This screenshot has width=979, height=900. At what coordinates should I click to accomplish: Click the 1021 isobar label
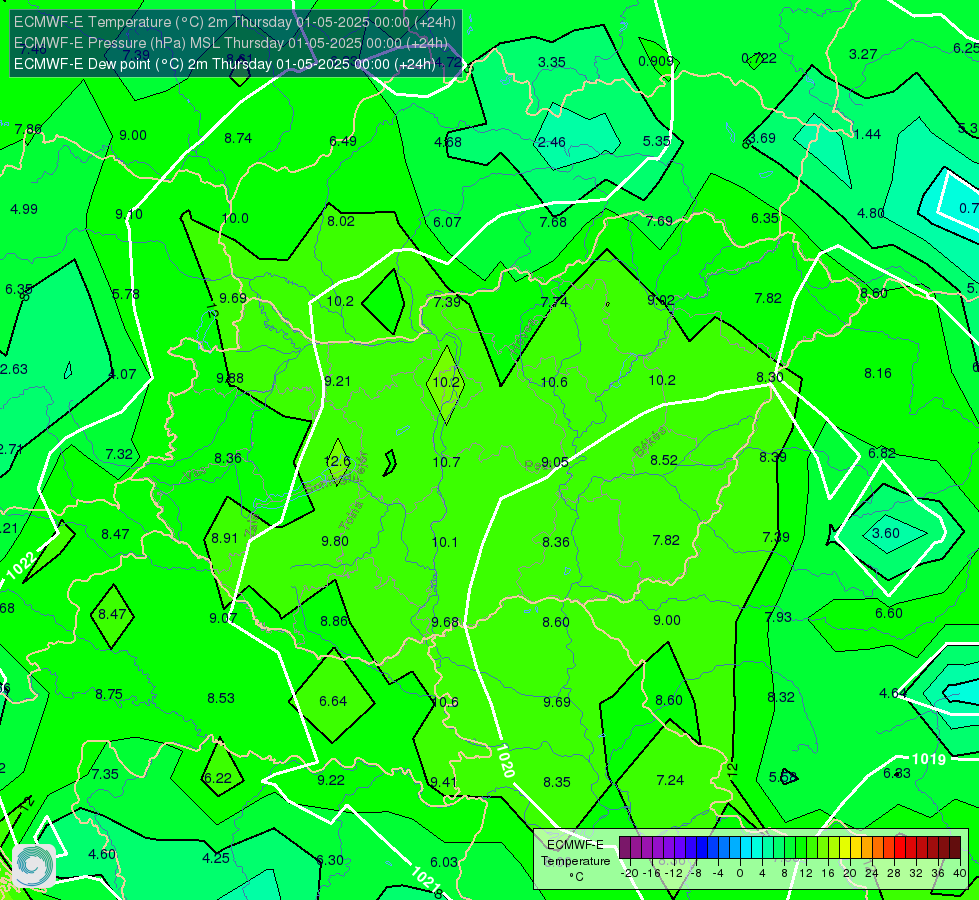(x=426, y=877)
